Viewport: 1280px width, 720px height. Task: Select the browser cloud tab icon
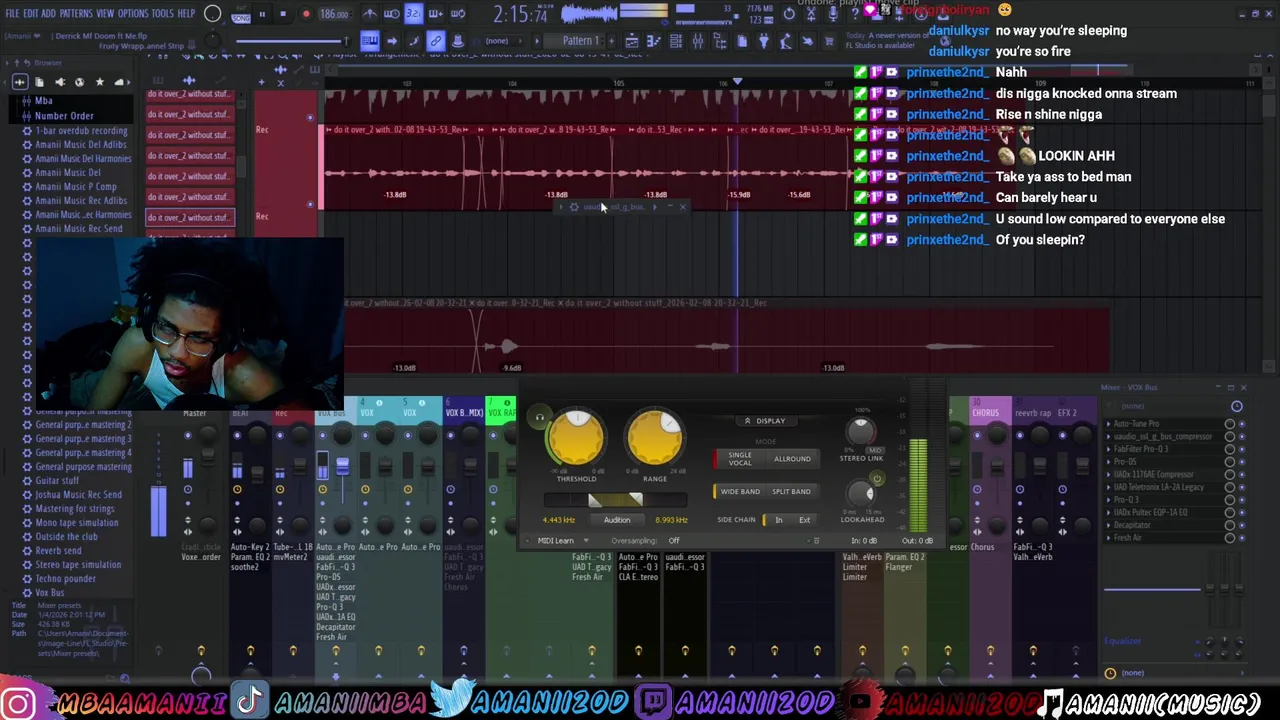tap(120, 82)
